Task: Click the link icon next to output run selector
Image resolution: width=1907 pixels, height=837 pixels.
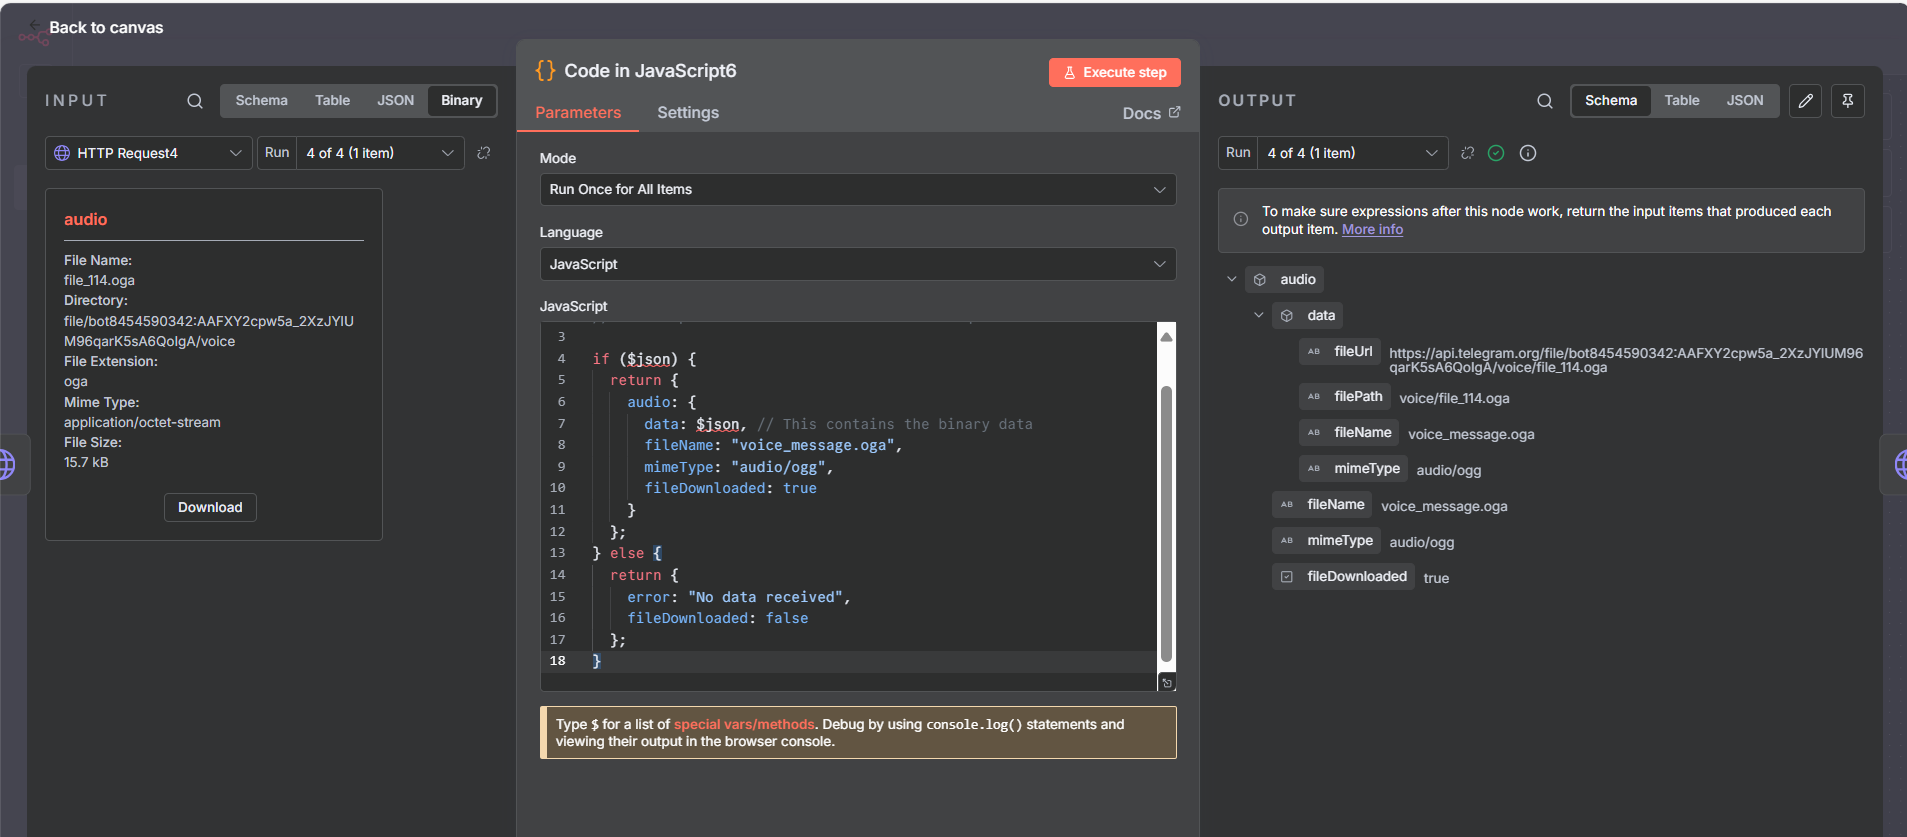Action: coord(1467,153)
